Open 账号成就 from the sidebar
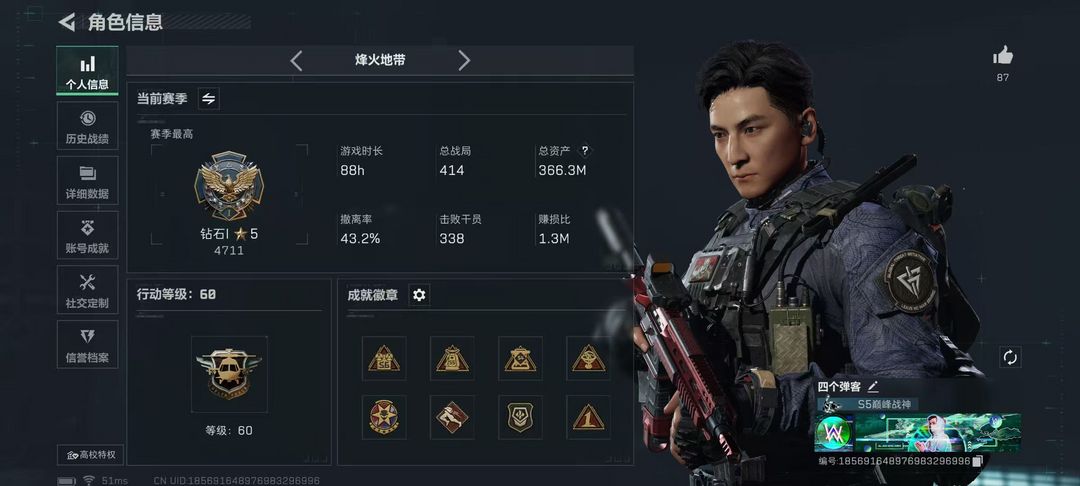 (87, 235)
